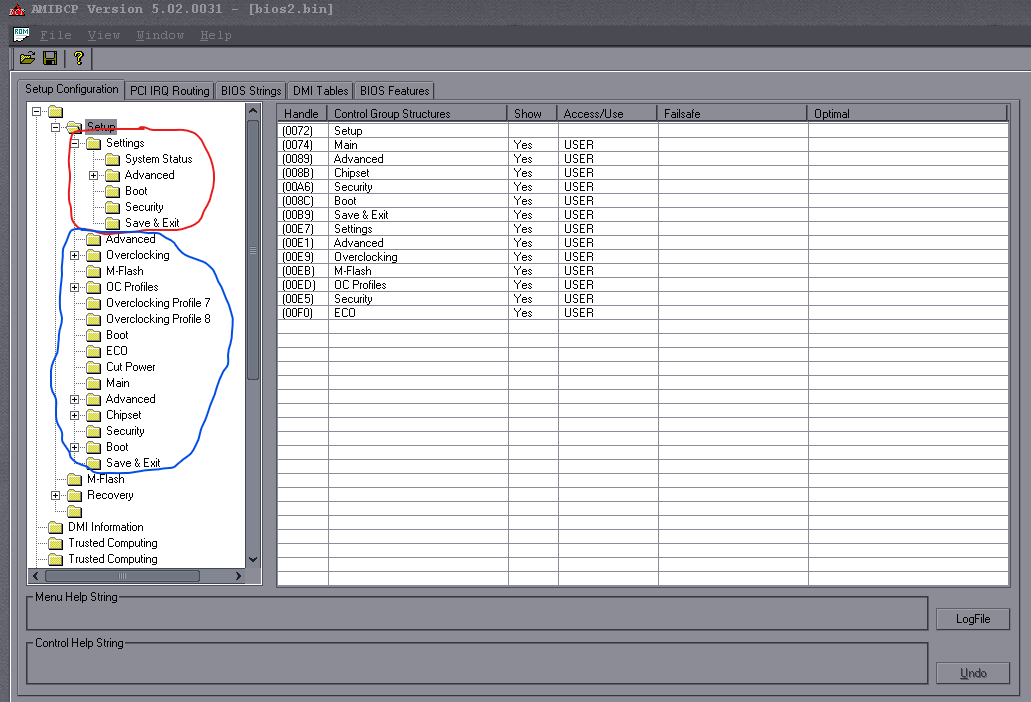Select the Setup Configuration tab
1031x702 pixels.
click(x=71, y=89)
